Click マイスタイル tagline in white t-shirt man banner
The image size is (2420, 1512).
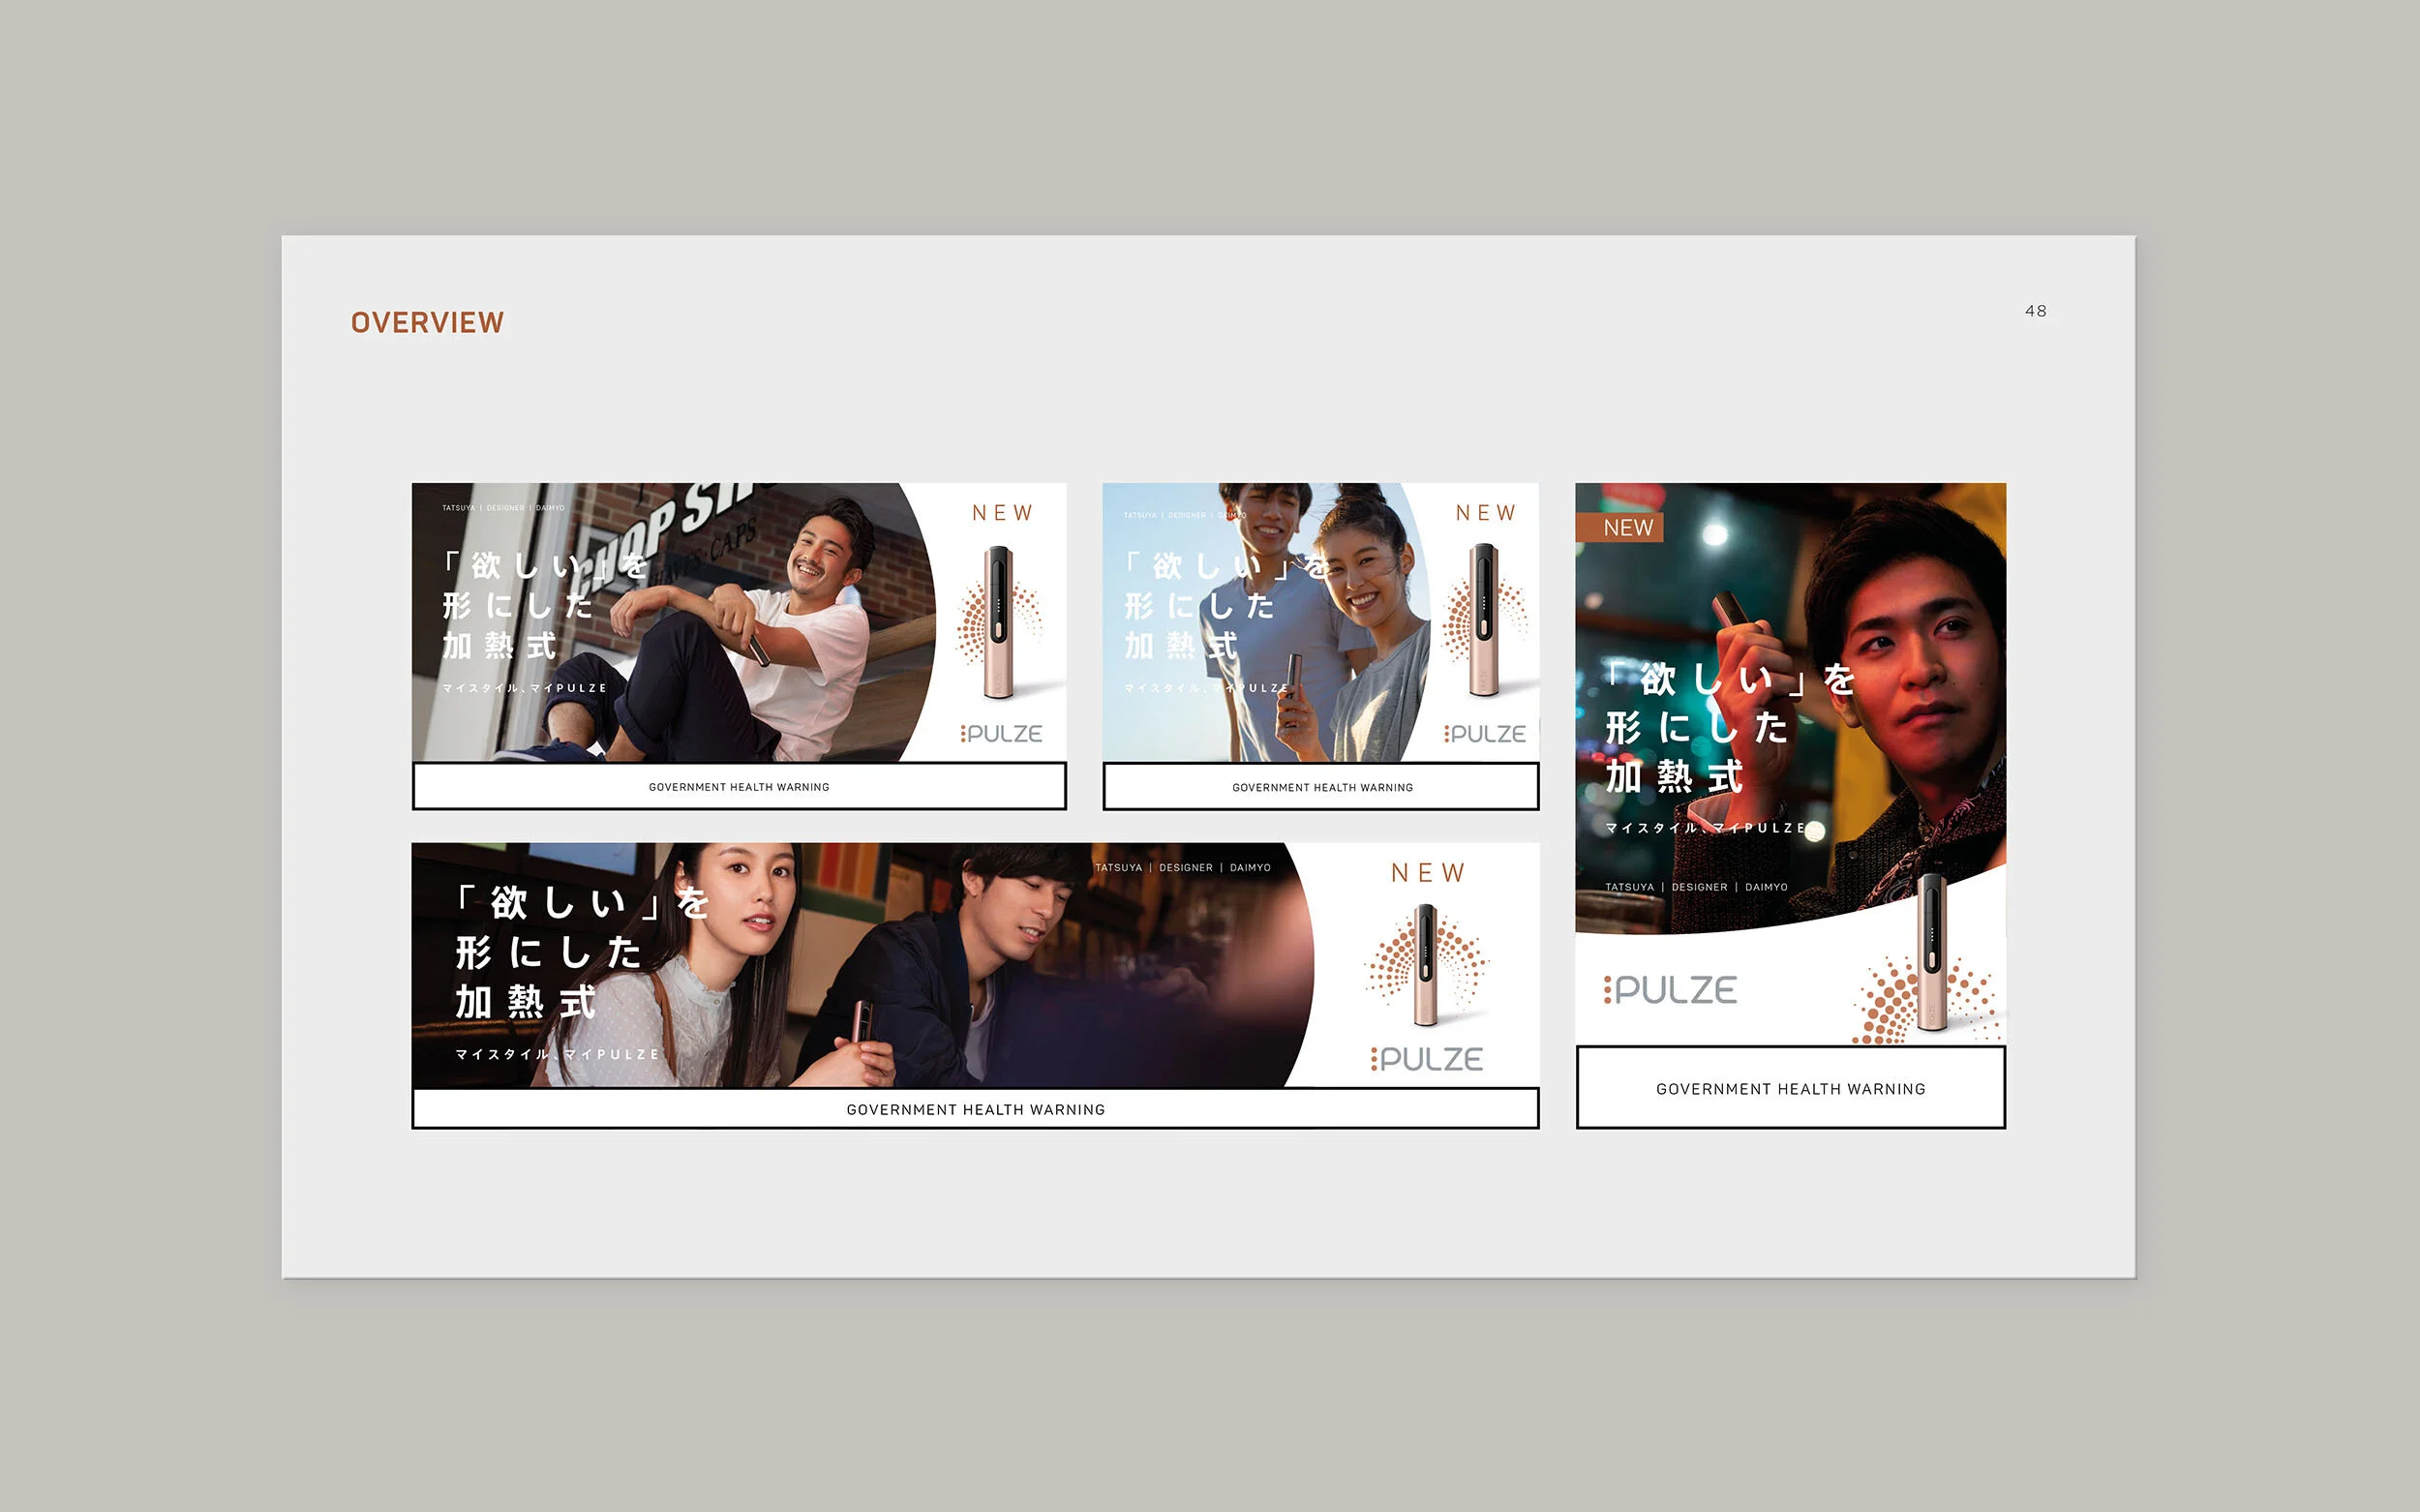click(524, 688)
